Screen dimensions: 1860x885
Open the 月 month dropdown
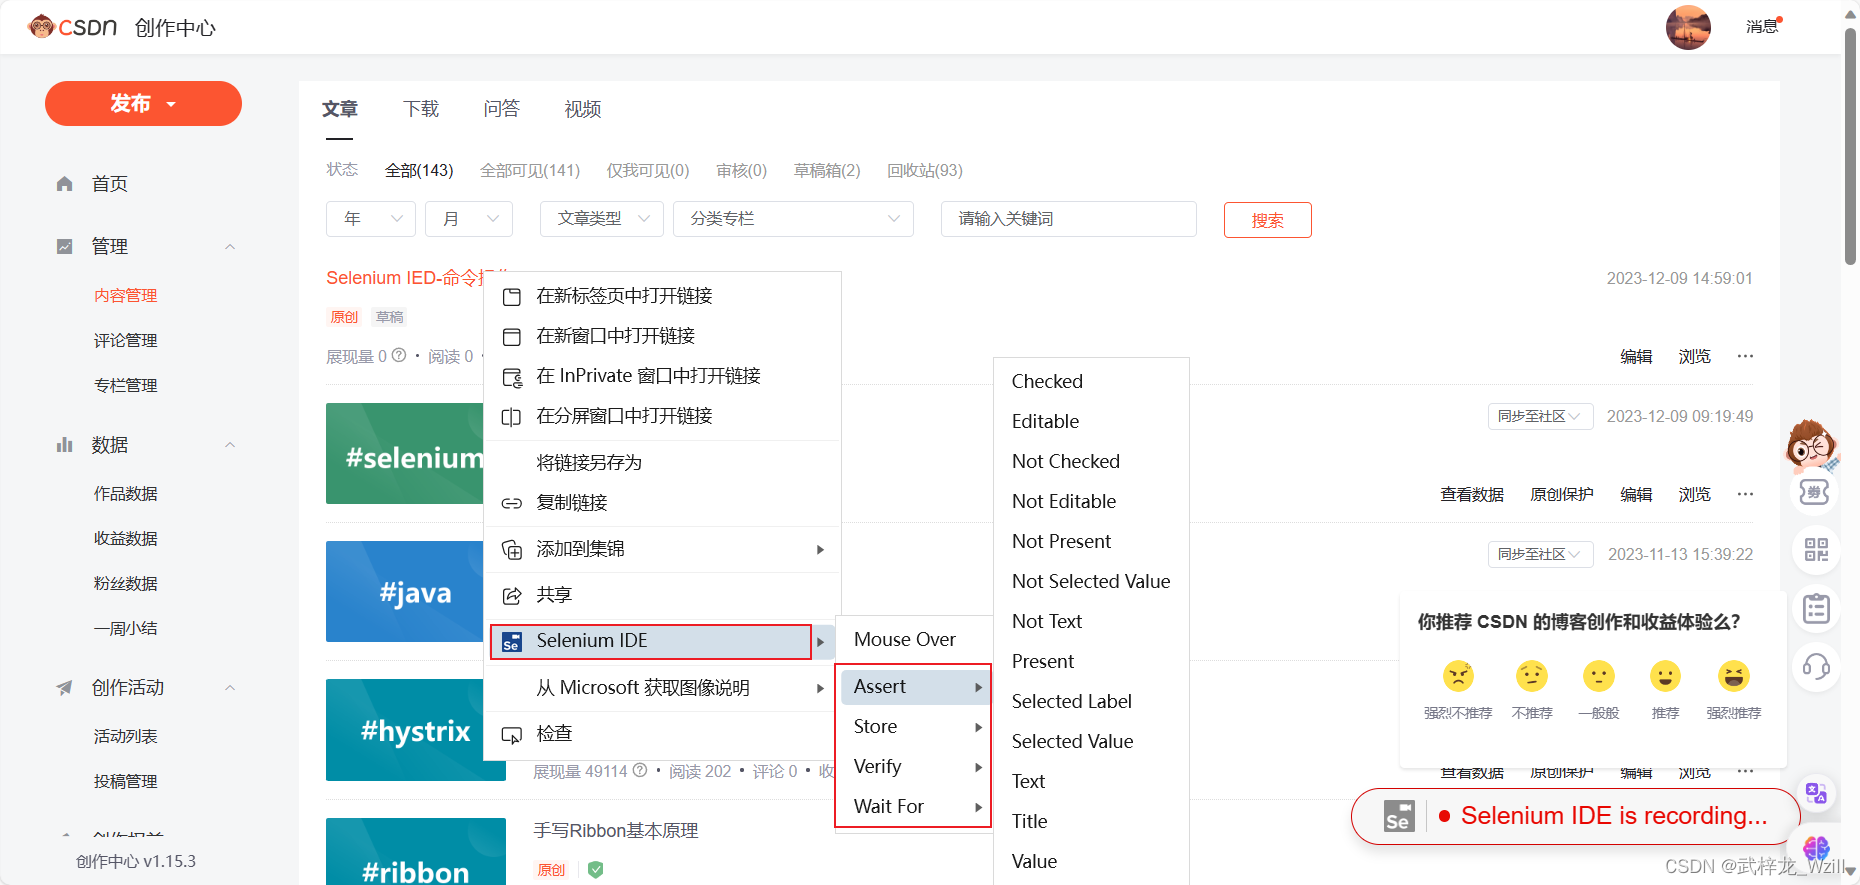click(469, 219)
